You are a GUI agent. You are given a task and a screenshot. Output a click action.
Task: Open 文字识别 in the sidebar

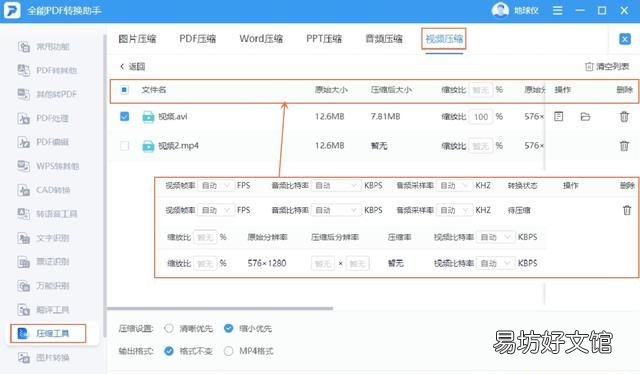point(44,238)
